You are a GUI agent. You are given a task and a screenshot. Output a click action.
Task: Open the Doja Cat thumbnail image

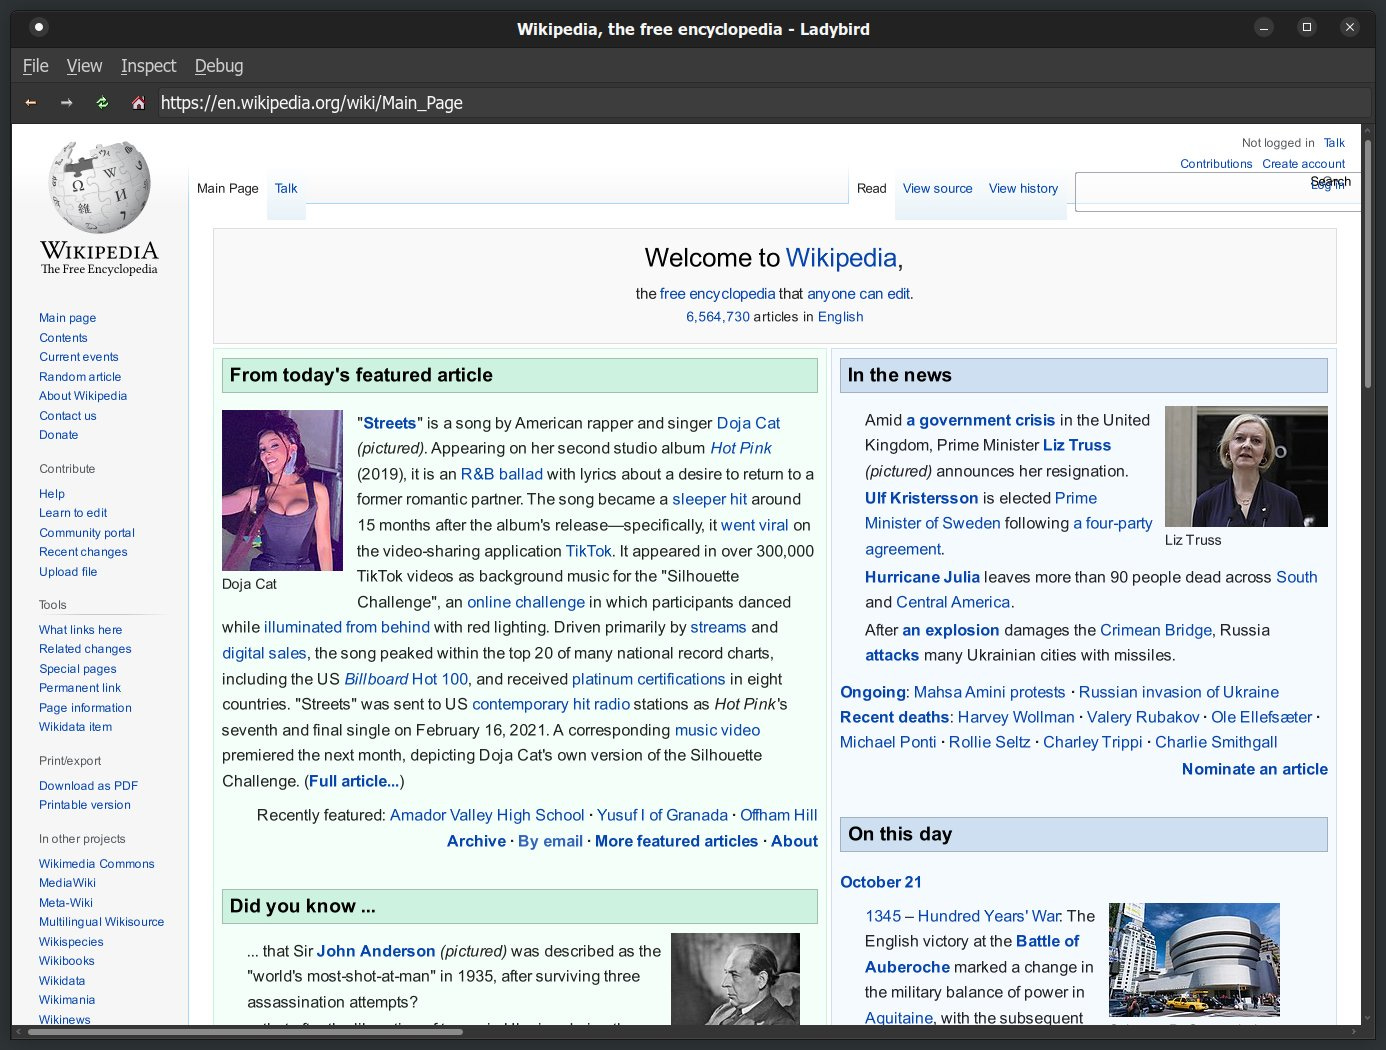coord(282,490)
